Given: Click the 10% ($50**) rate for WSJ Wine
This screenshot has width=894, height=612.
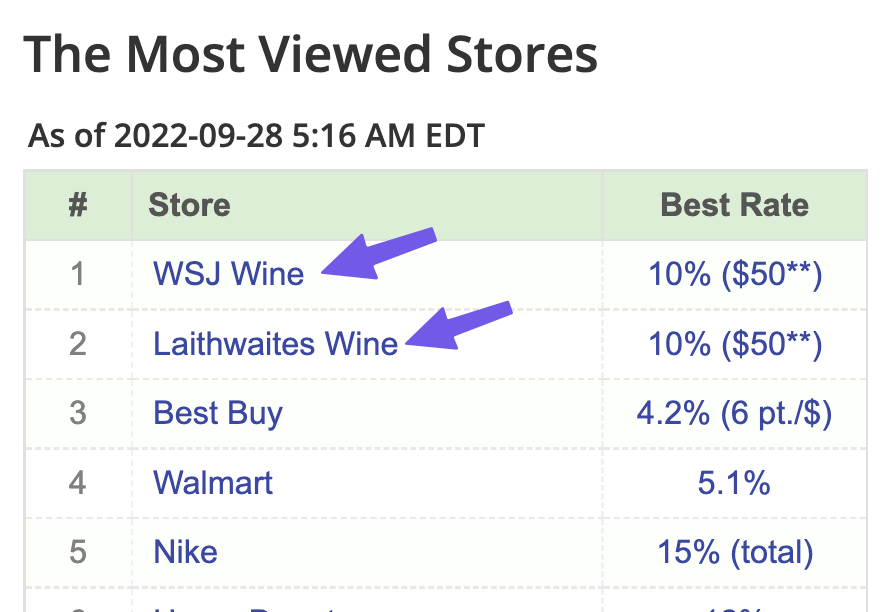Looking at the screenshot, I should [735, 274].
